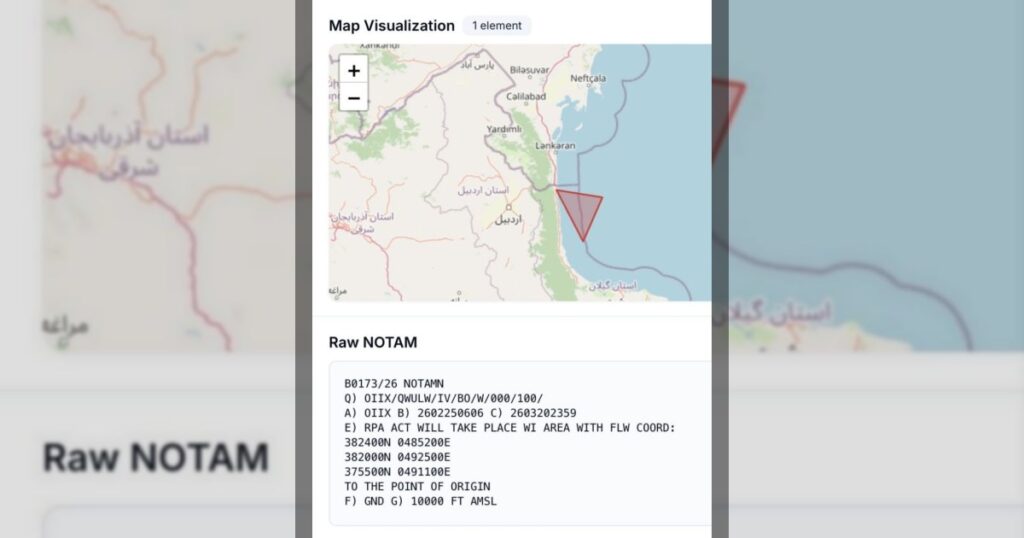Click the 382400N 0485200E coordinate line
This screenshot has width=1024, height=538.
[x=397, y=443]
